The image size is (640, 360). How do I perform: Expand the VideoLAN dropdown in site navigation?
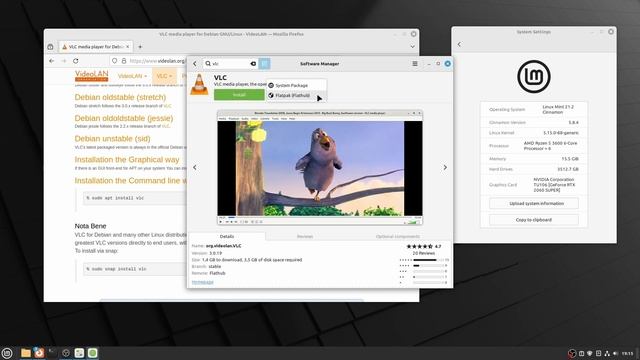pyautogui.click(x=132, y=76)
